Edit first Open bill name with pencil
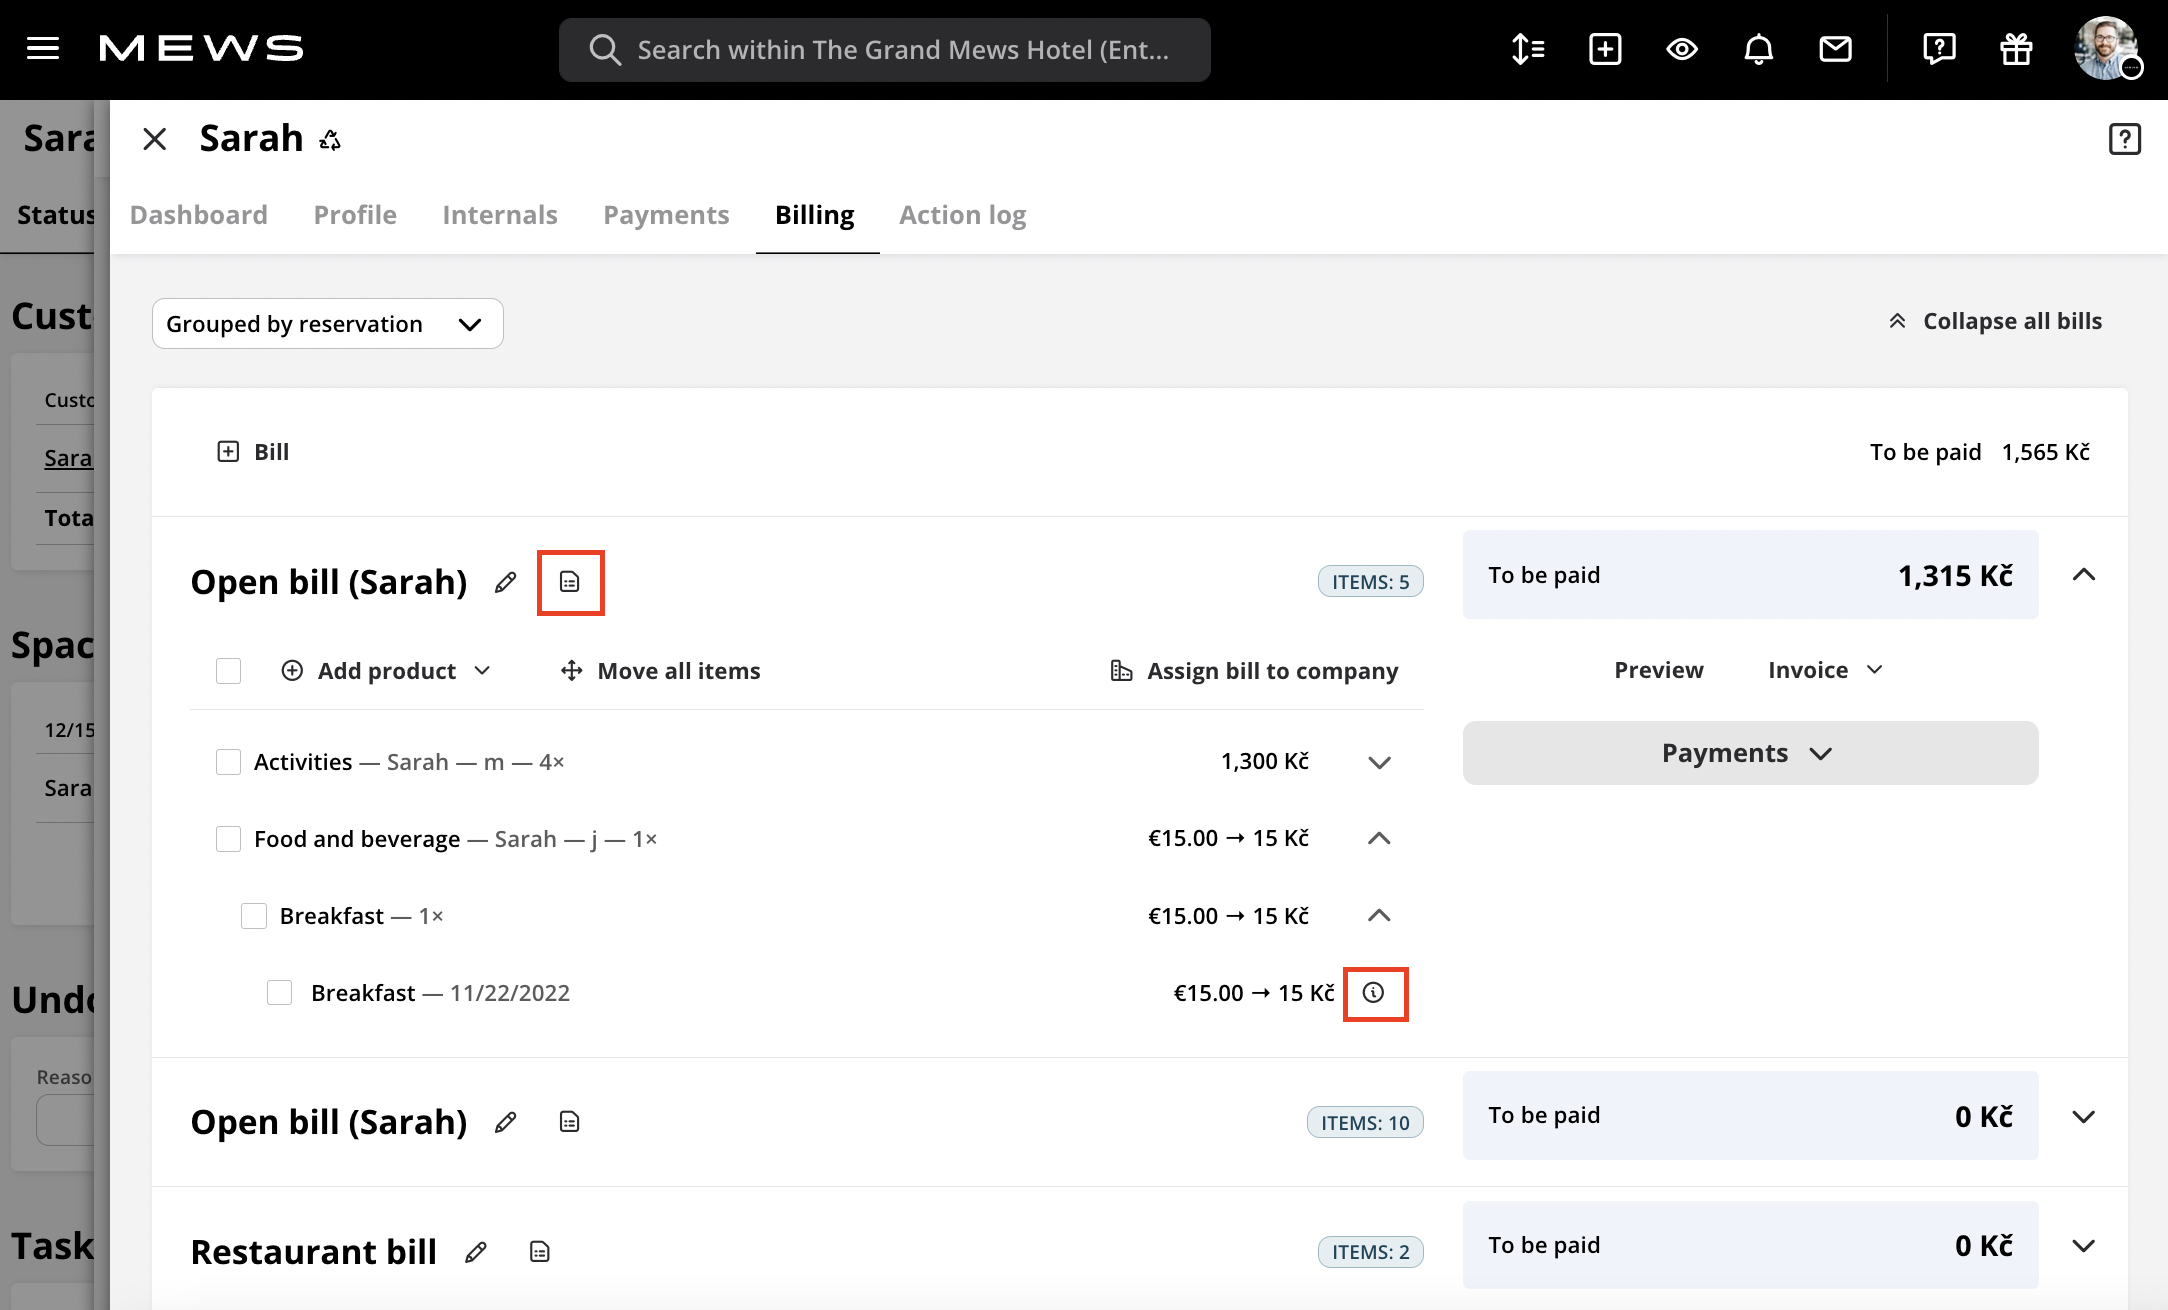 tap(506, 582)
